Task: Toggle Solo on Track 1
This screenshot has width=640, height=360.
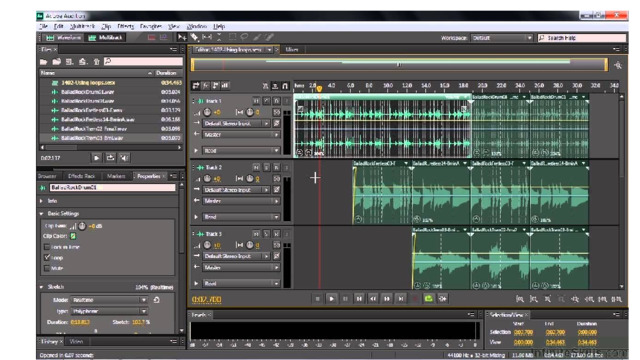Action: (x=266, y=101)
